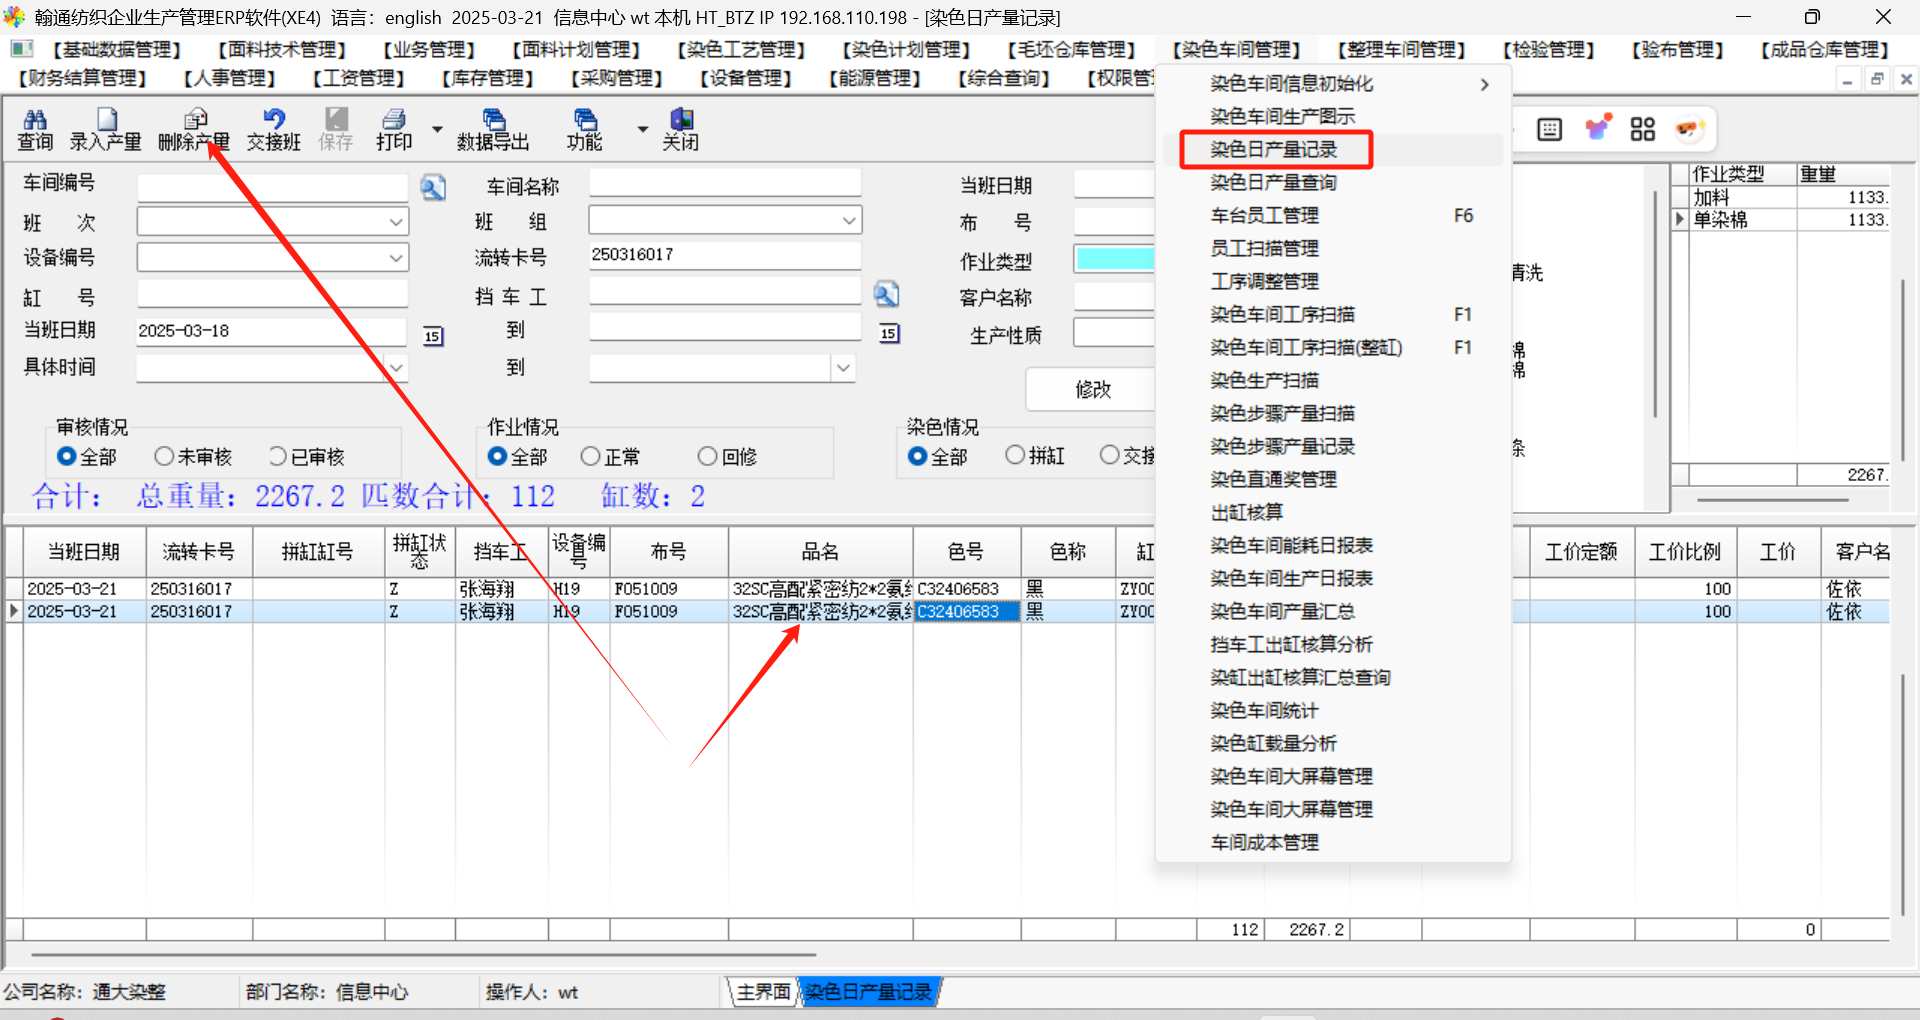Click the highlighted C32406583 cell
This screenshot has height=1020, width=1920.
tap(966, 611)
